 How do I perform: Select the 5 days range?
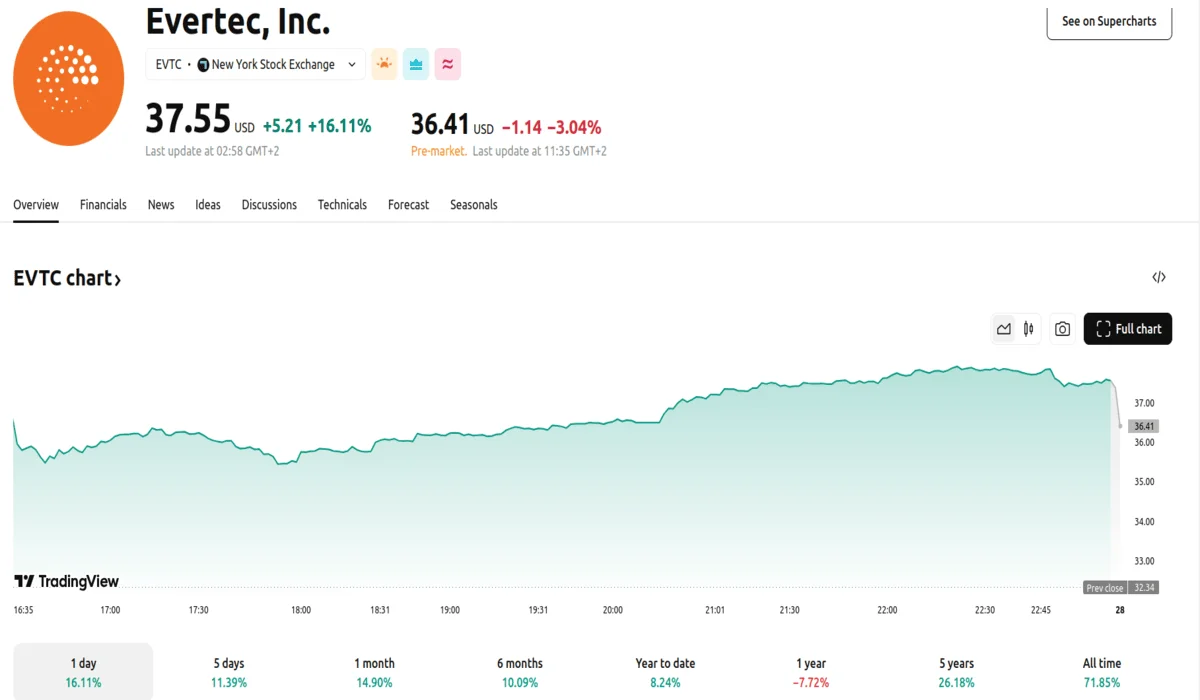coord(229,672)
